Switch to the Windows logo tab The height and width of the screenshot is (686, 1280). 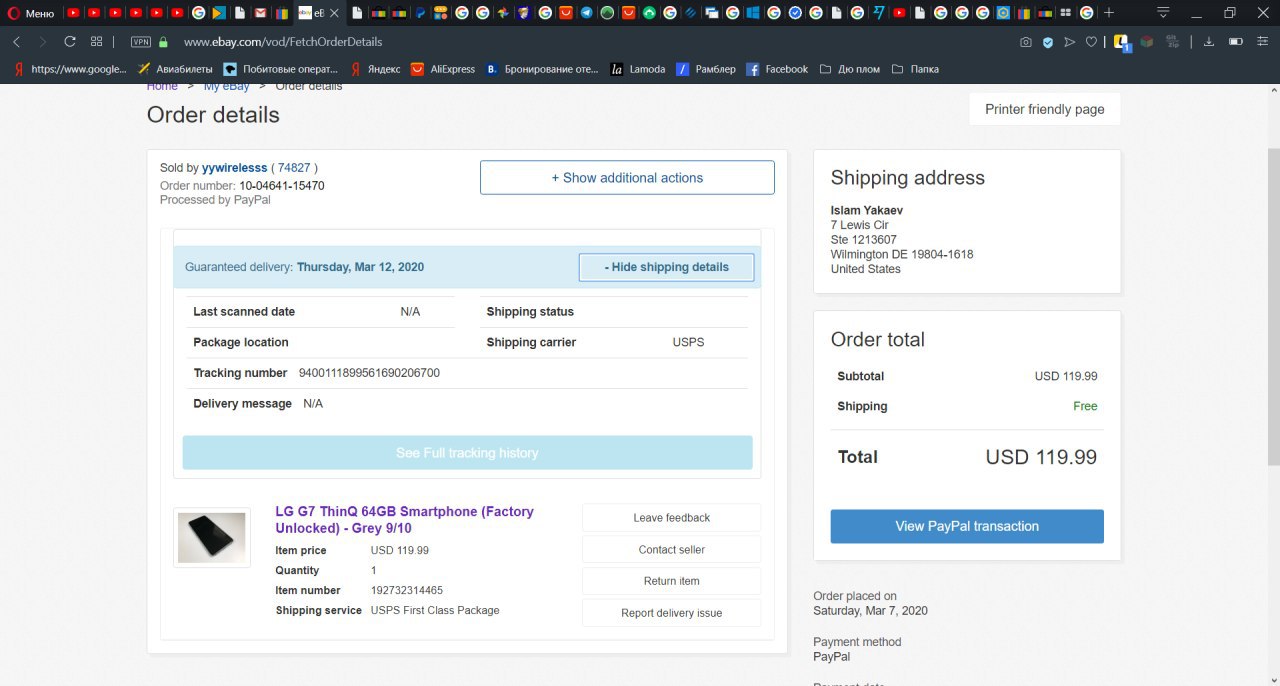tap(753, 13)
